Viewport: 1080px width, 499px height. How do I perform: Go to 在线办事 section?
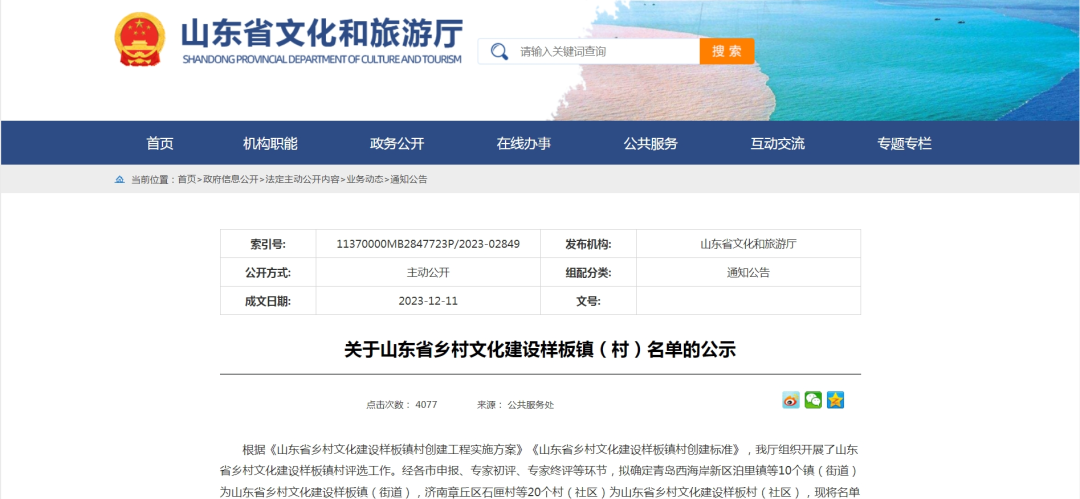click(x=523, y=143)
